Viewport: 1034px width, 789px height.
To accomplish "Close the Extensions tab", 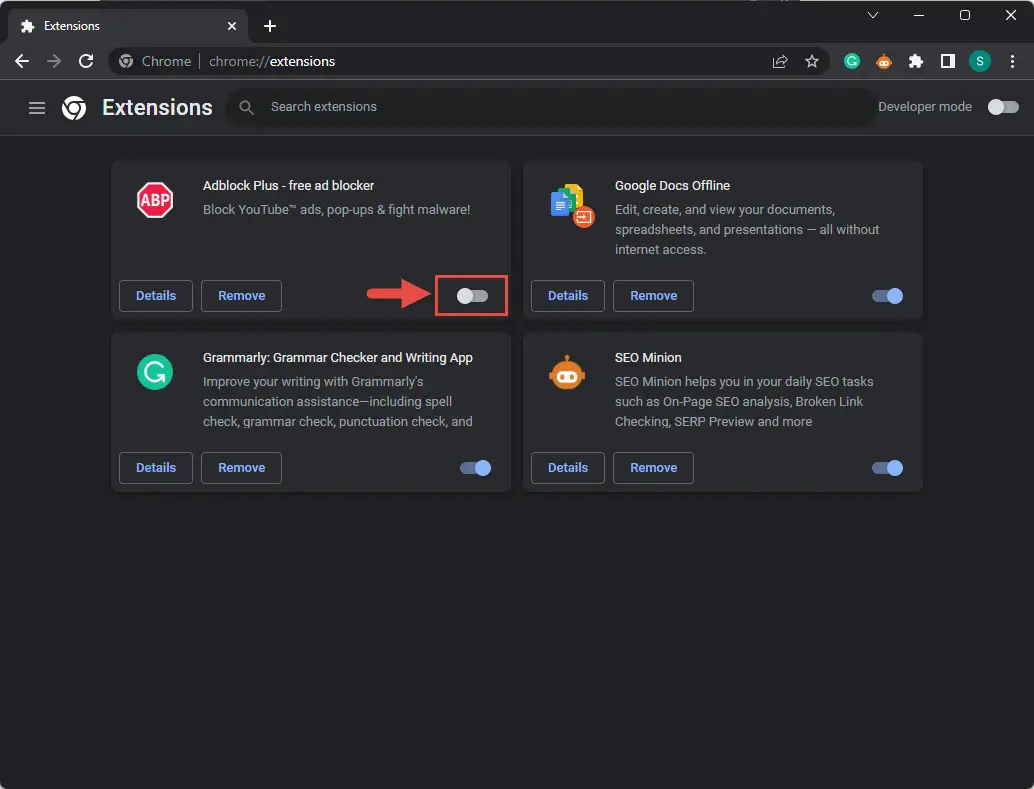I will (231, 26).
